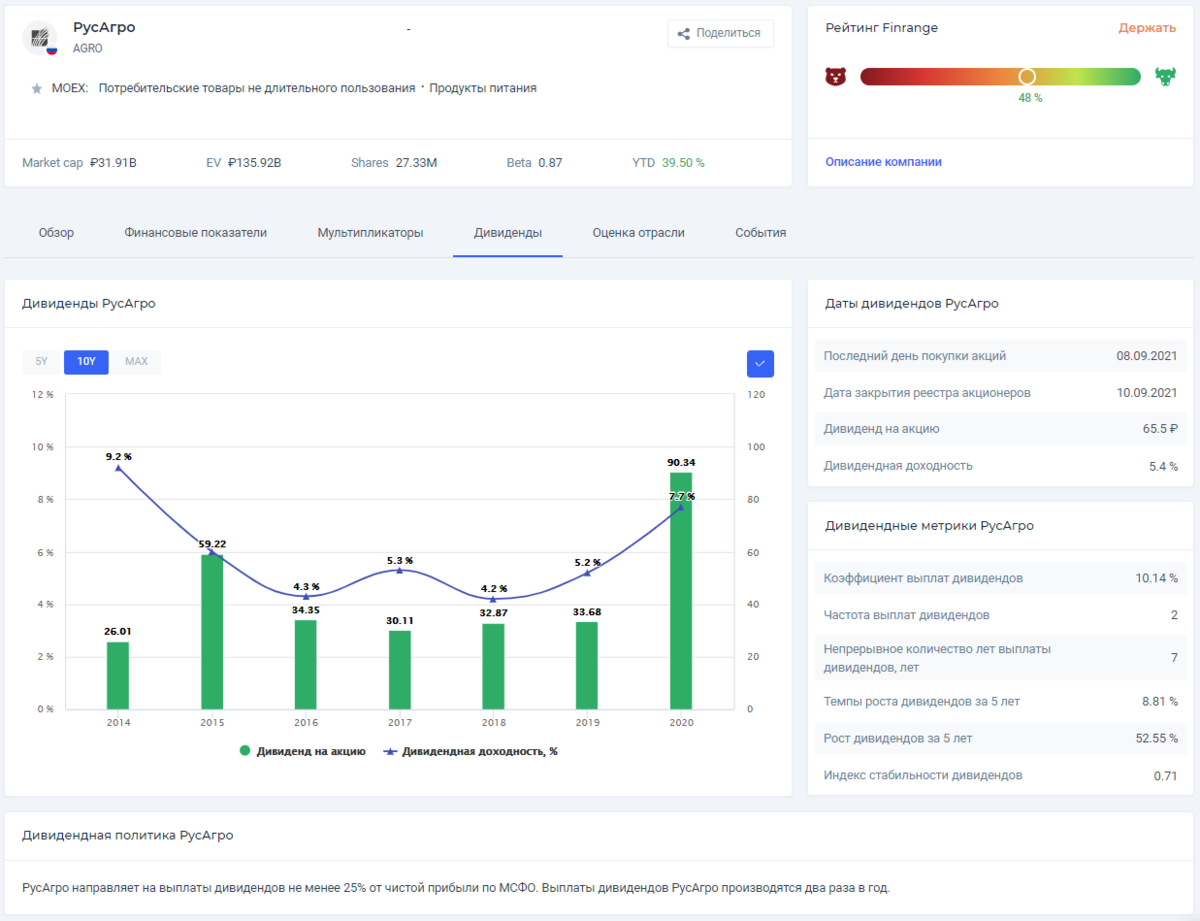Click the 2014 dividend bar 26.01
1200x921 pixels.
pyautogui.click(x=118, y=675)
